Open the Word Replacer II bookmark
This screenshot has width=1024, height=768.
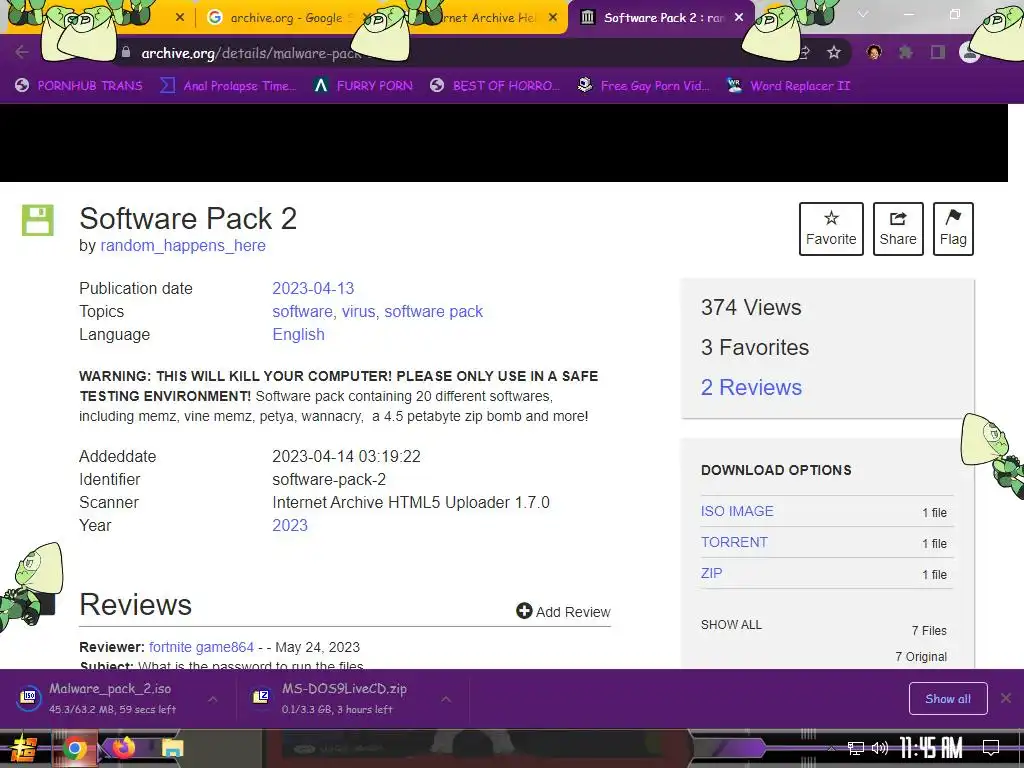pyautogui.click(x=789, y=86)
